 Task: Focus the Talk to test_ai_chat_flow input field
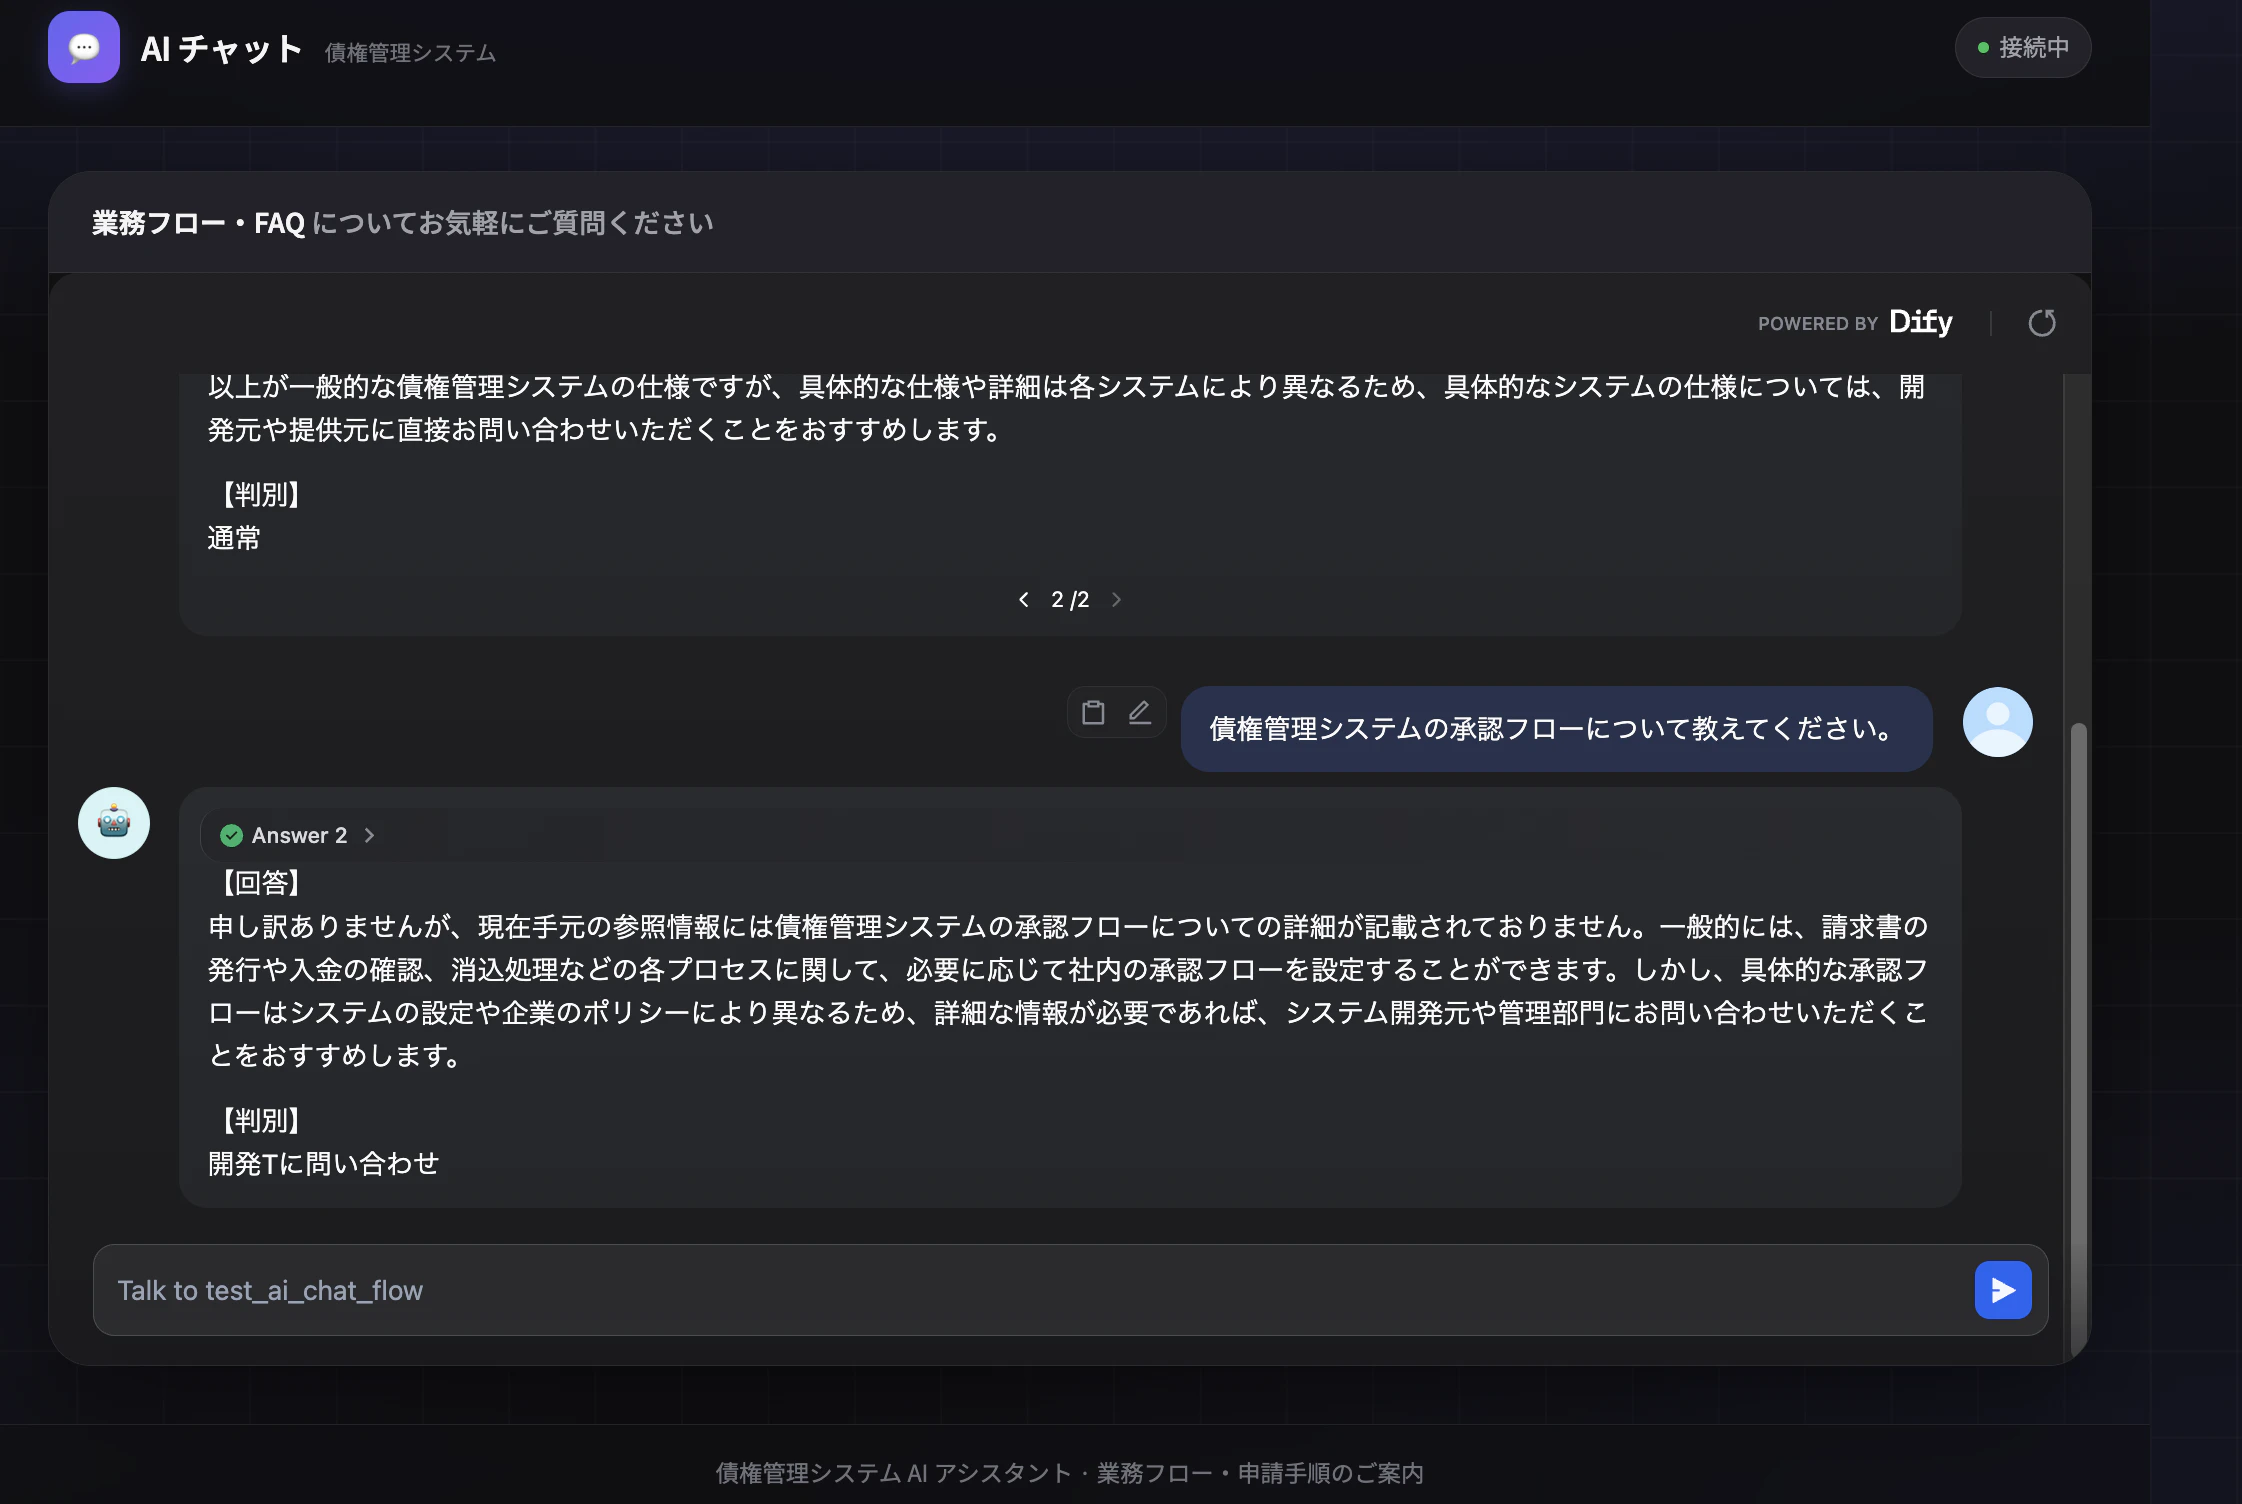click(900, 1290)
